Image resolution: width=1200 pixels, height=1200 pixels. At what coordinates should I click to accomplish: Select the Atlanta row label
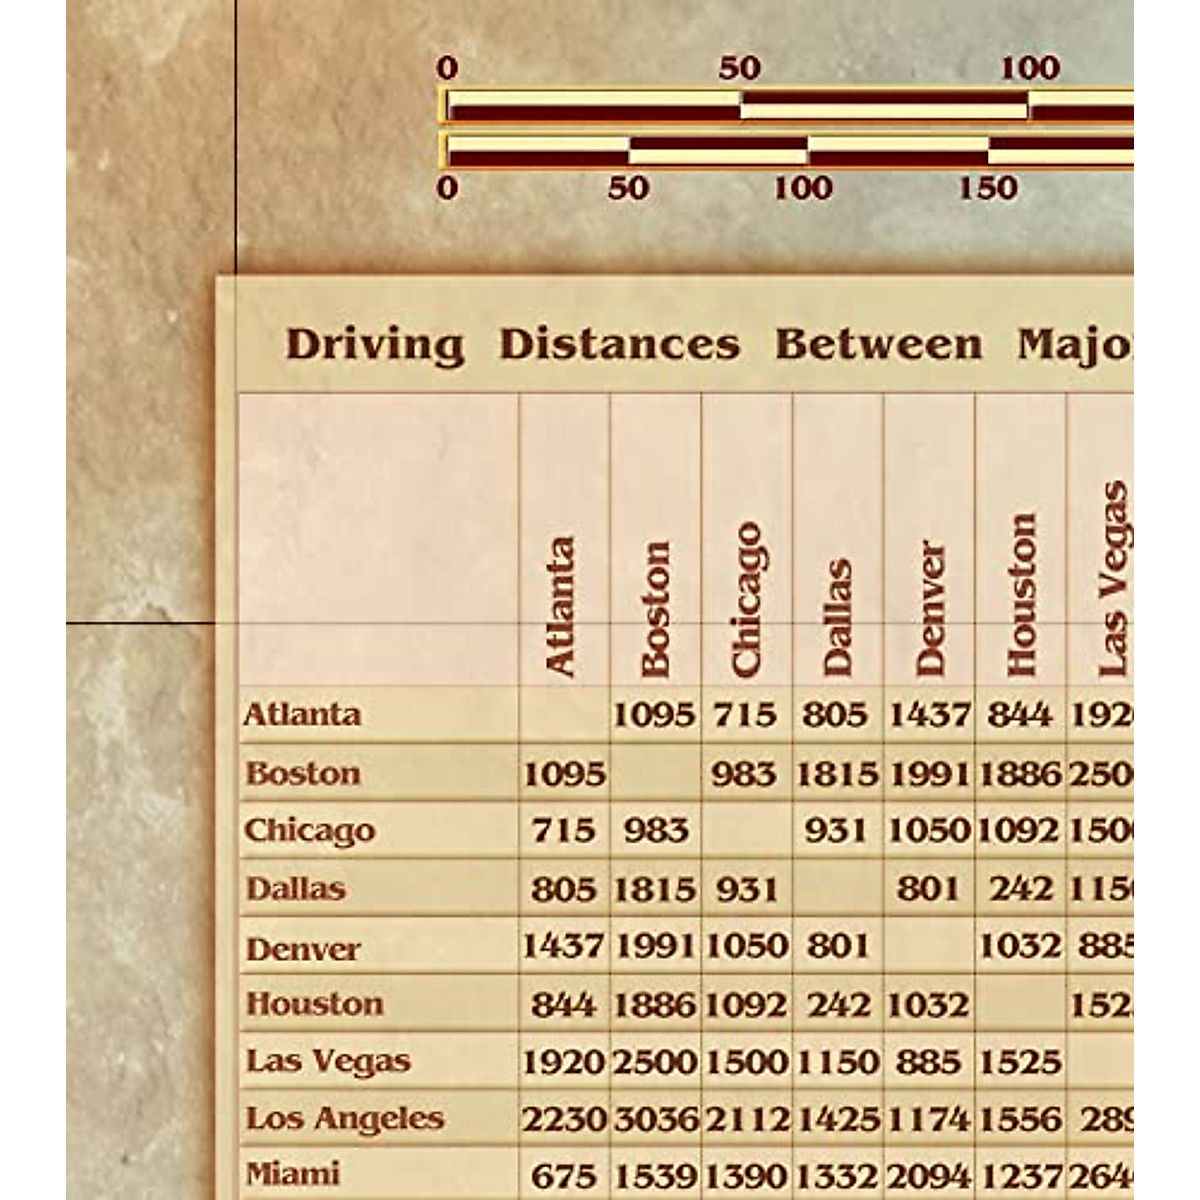[302, 715]
